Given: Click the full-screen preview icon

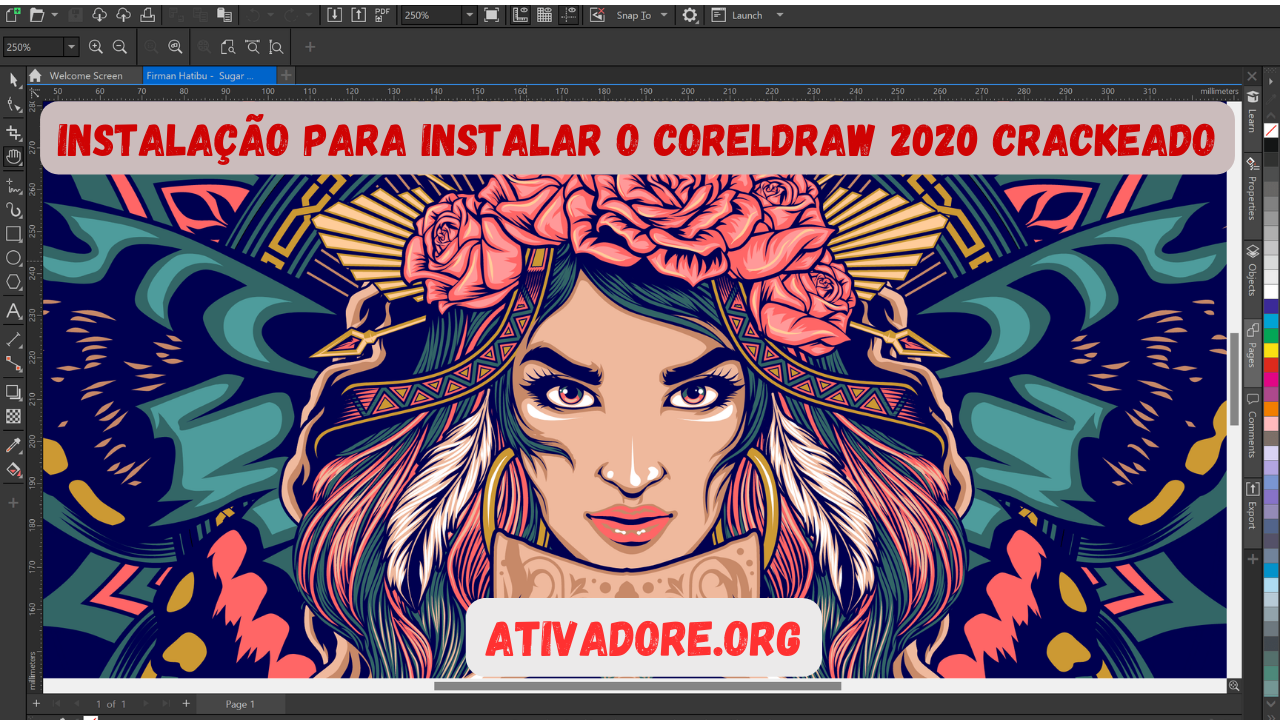Looking at the screenshot, I should coord(491,15).
